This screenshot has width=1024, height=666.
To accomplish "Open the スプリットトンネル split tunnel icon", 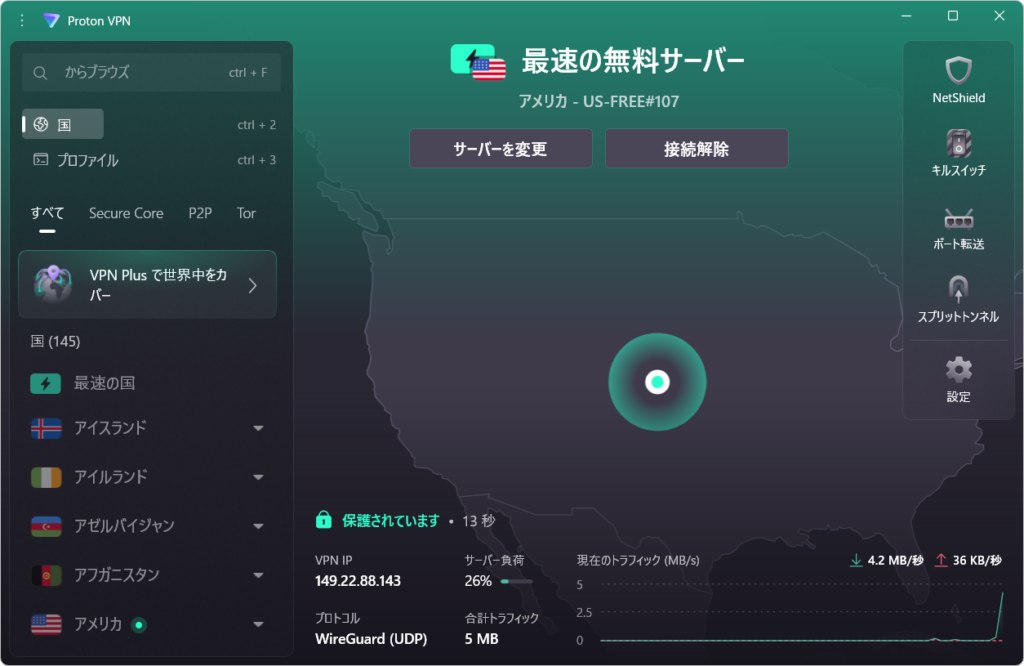I will (x=958, y=289).
